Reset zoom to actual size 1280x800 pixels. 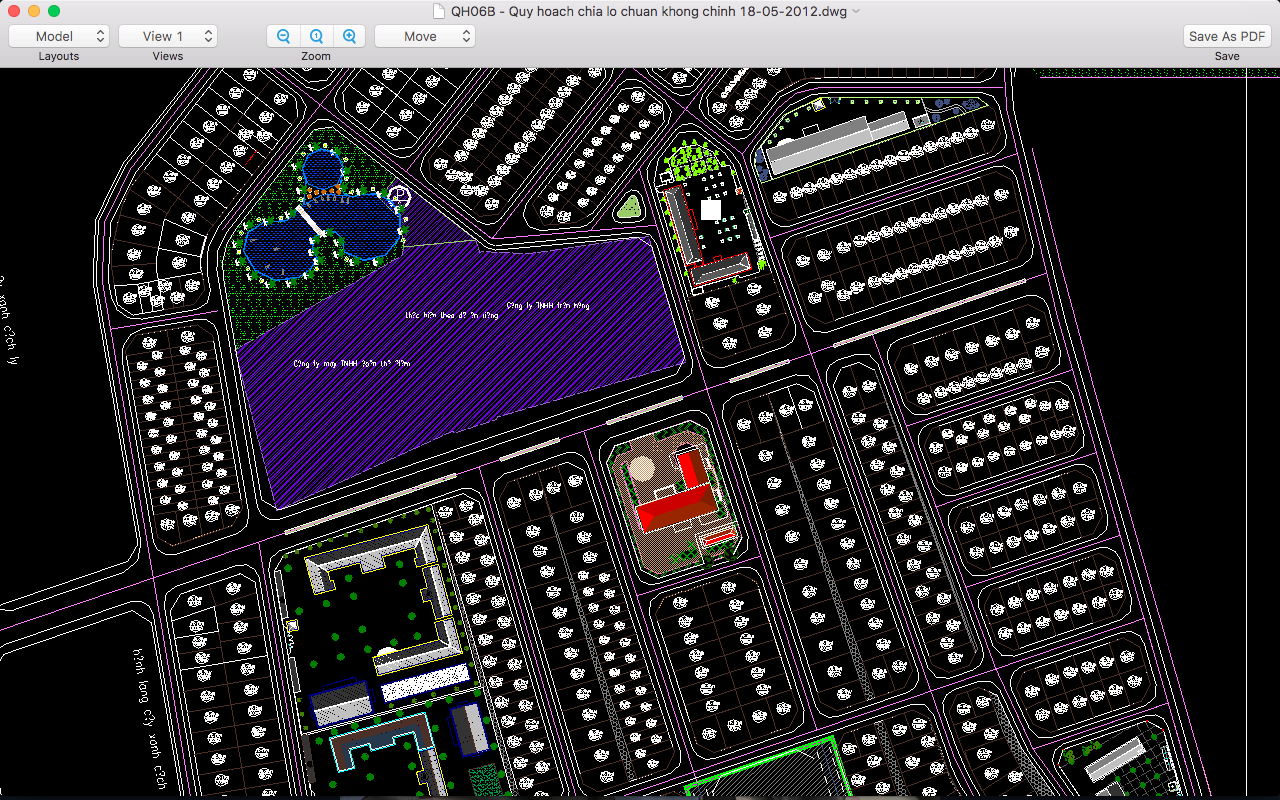click(316, 36)
